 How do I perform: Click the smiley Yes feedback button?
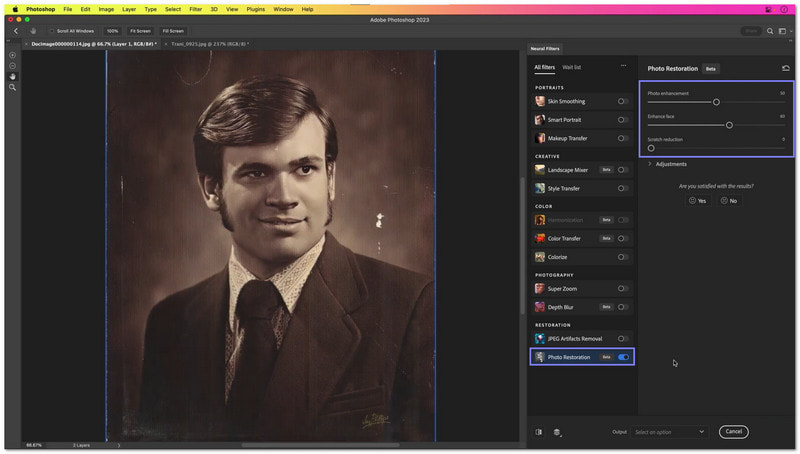point(697,200)
